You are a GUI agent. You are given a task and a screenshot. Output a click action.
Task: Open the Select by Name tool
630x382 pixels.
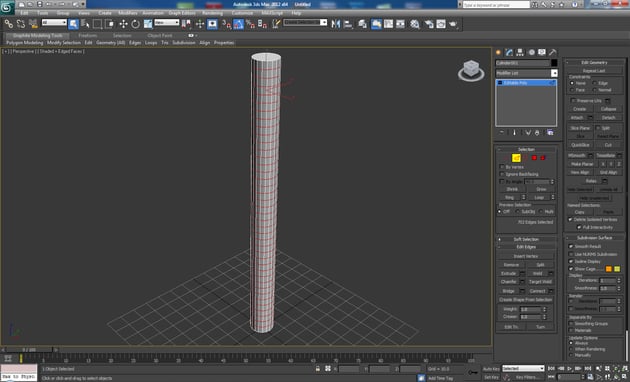[85, 24]
